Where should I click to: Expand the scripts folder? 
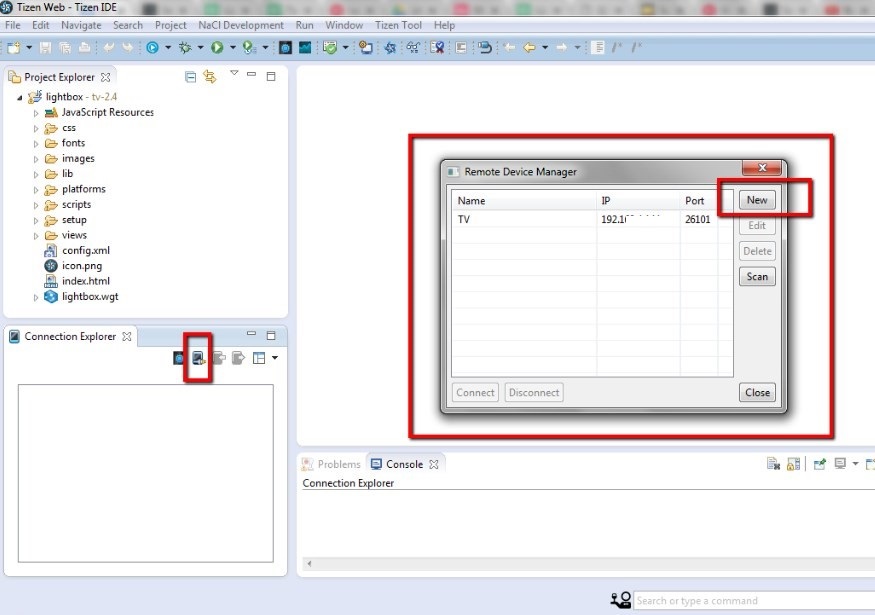[x=36, y=205]
